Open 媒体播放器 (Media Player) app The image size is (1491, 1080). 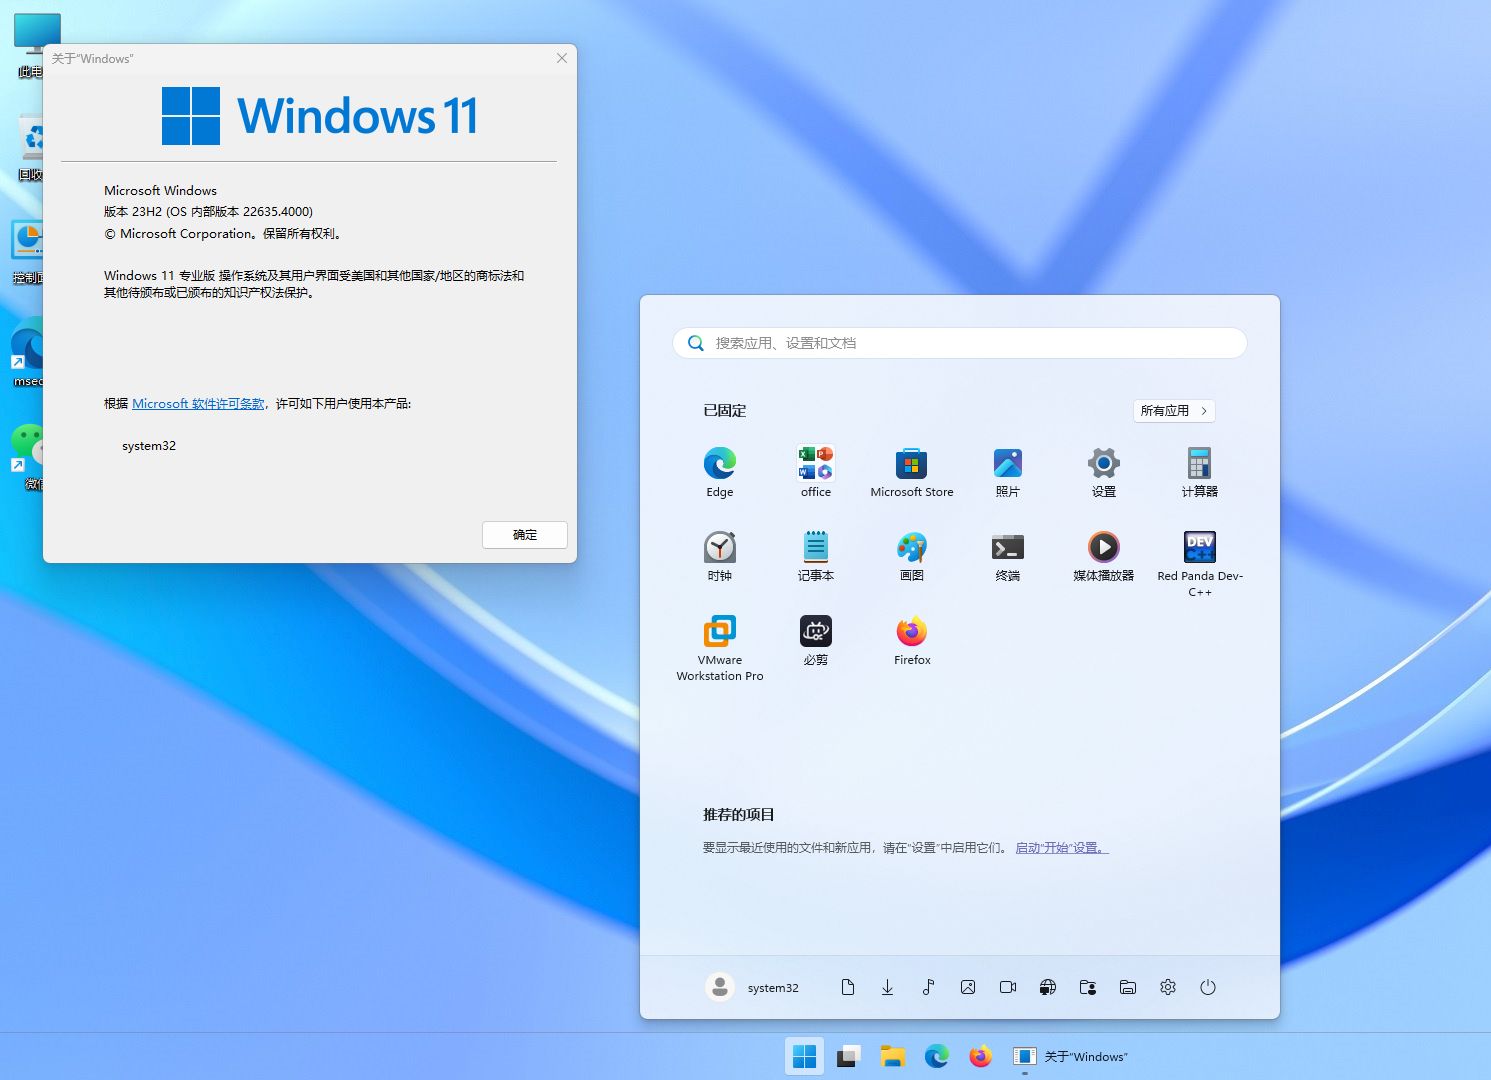click(1103, 548)
